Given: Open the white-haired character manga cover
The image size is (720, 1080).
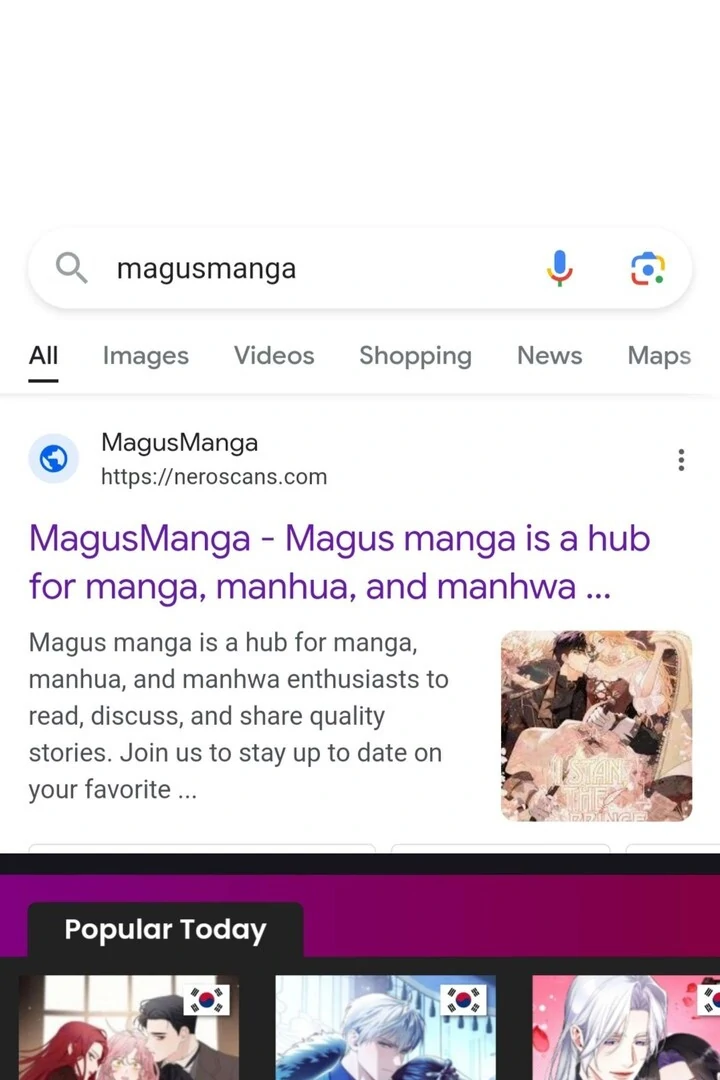Looking at the screenshot, I should 626,1027.
